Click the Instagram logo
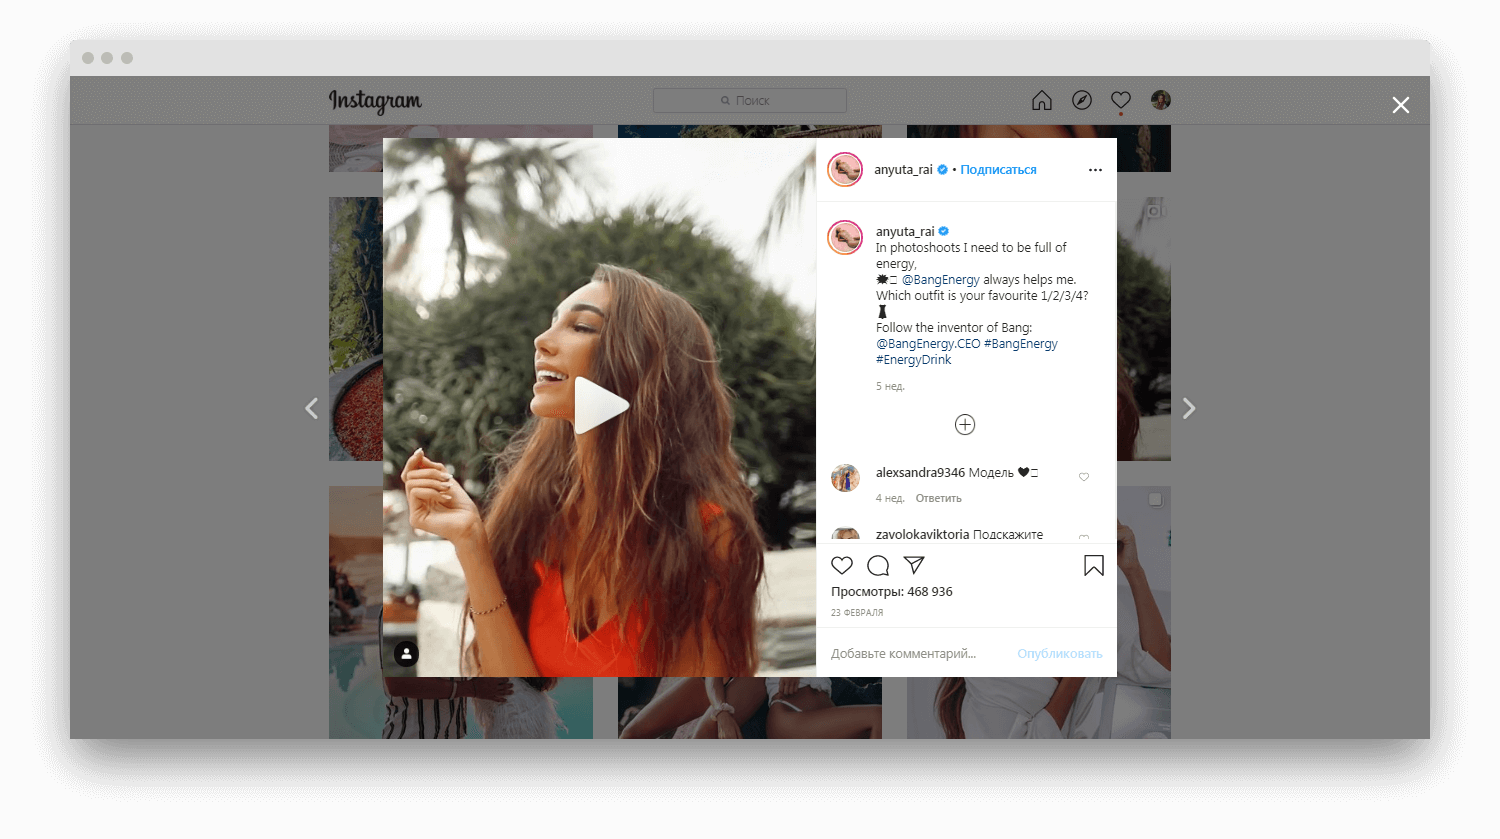Screen dimensions: 1500x839 [x=375, y=101]
